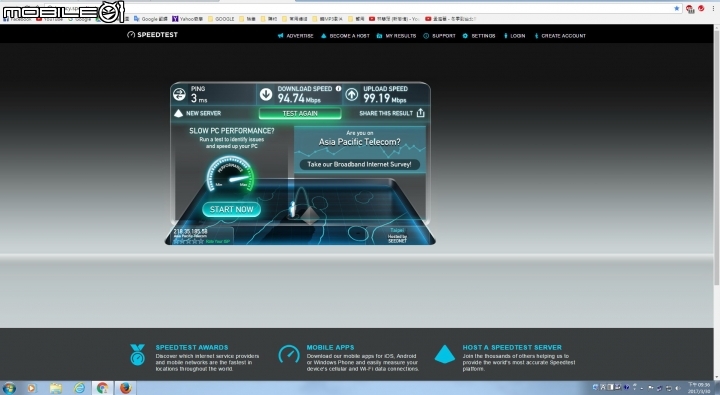
Task: Click the Mobile Apps gauge icon
Action: 289,355
